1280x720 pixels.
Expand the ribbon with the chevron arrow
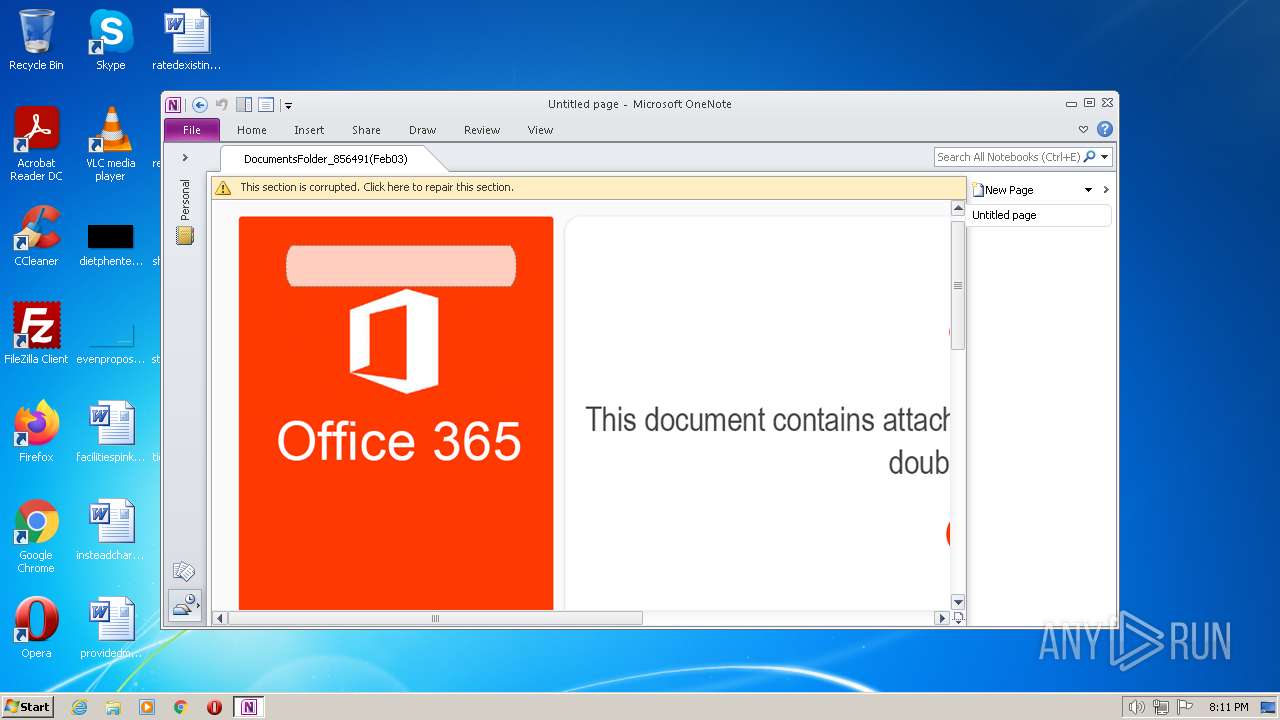click(1083, 129)
